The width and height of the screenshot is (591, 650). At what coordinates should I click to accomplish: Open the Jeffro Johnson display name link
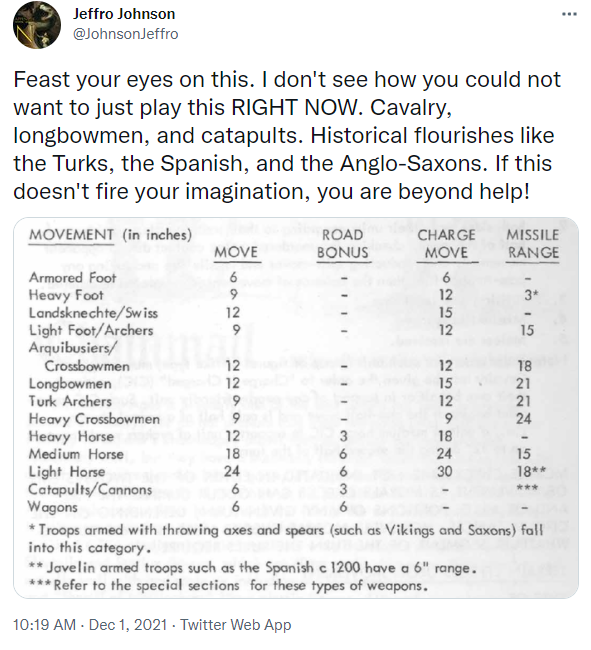pos(124,14)
